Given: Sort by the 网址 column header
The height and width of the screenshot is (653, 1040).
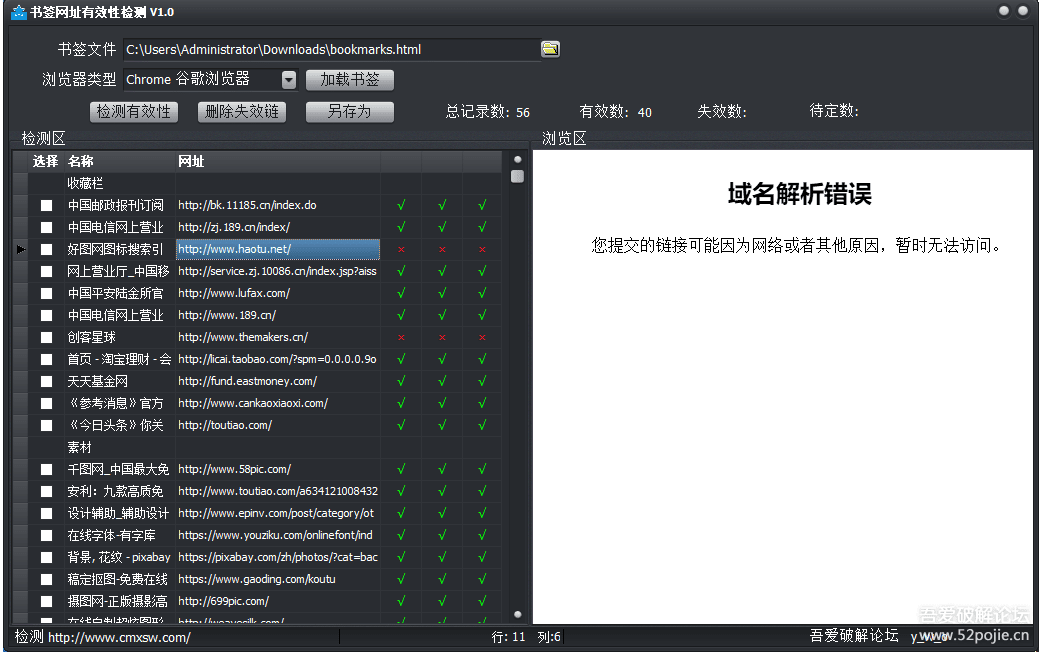Looking at the screenshot, I should click(278, 161).
